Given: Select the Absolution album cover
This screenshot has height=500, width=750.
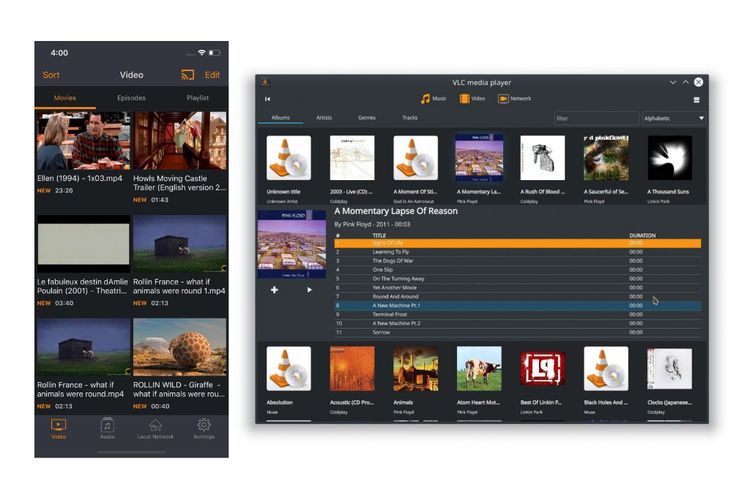Looking at the screenshot, I should pyautogui.click(x=288, y=368).
